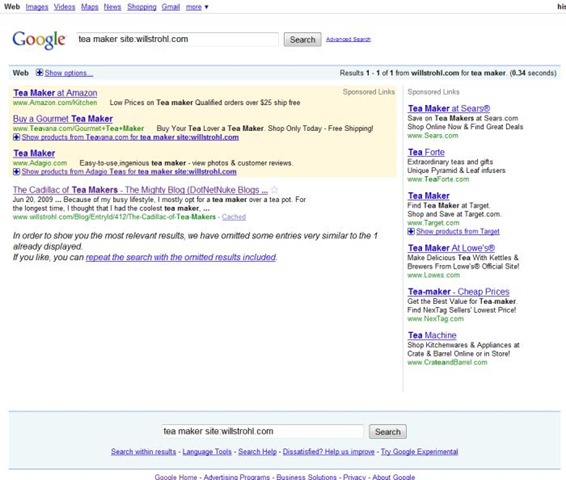Open Gmail in top navigation
This screenshot has width=566, height=480.
[171, 7]
